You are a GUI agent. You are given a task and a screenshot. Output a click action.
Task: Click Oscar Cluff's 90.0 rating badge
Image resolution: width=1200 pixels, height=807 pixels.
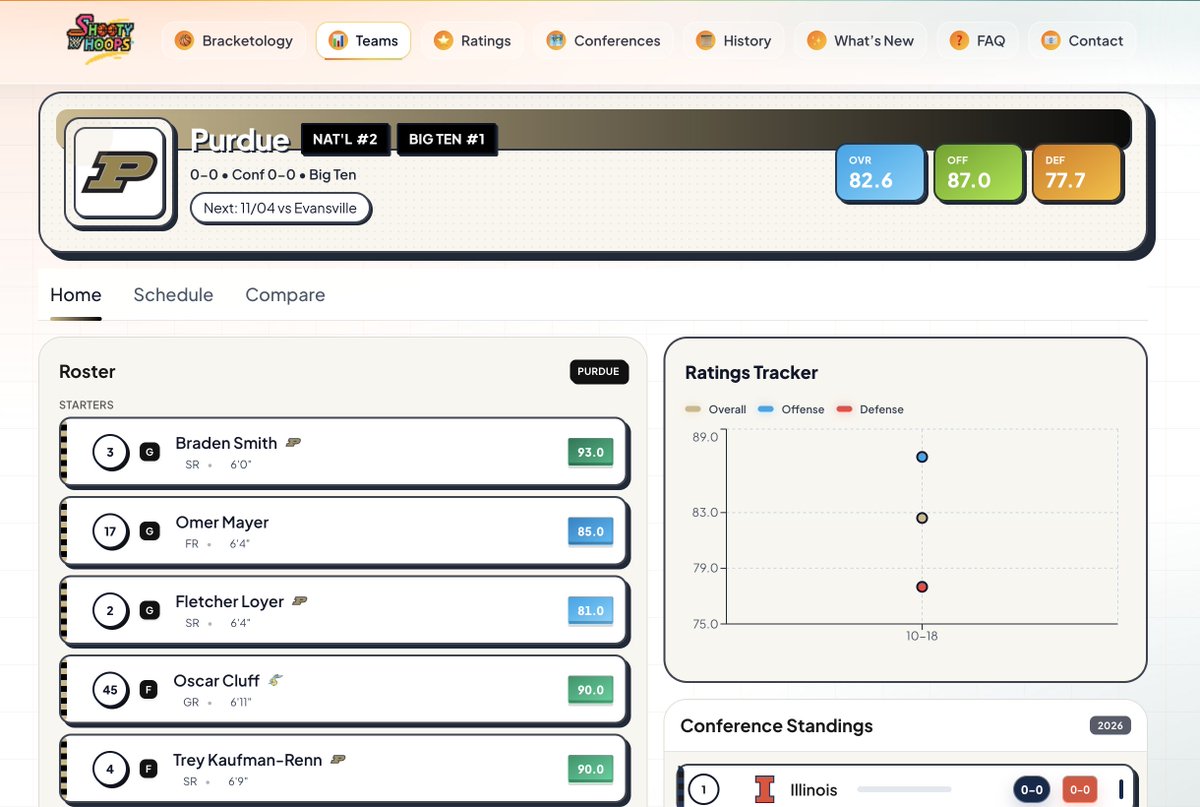click(x=590, y=690)
